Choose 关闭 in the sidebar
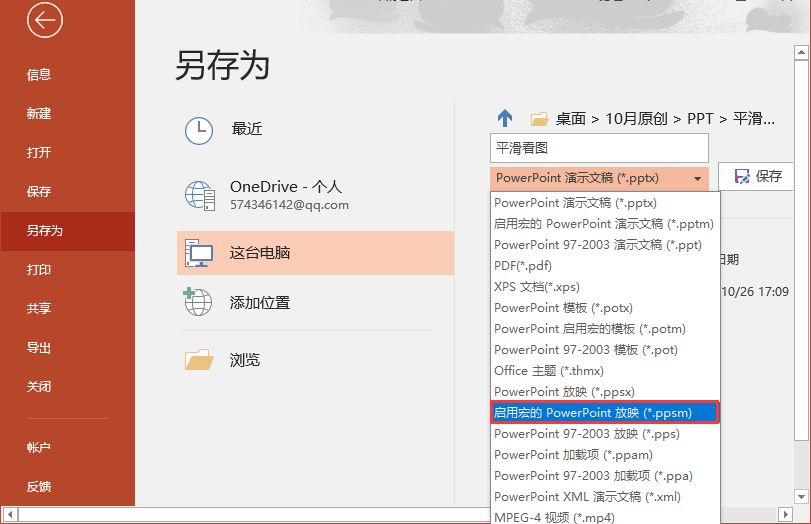This screenshot has height=524, width=811. (67, 386)
